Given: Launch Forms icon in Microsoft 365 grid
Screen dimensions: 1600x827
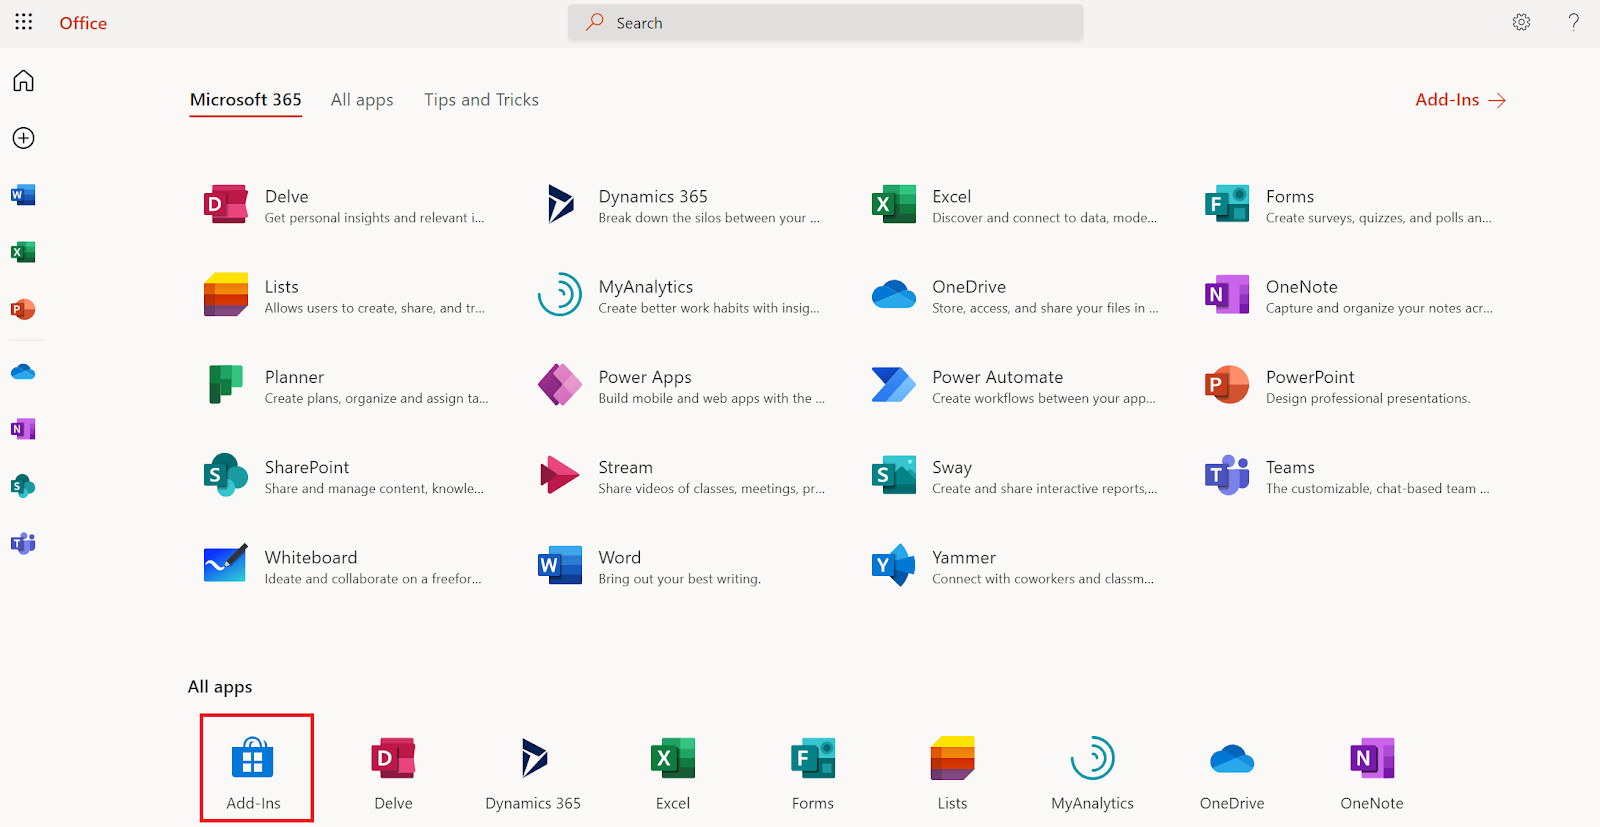Looking at the screenshot, I should click(1227, 204).
